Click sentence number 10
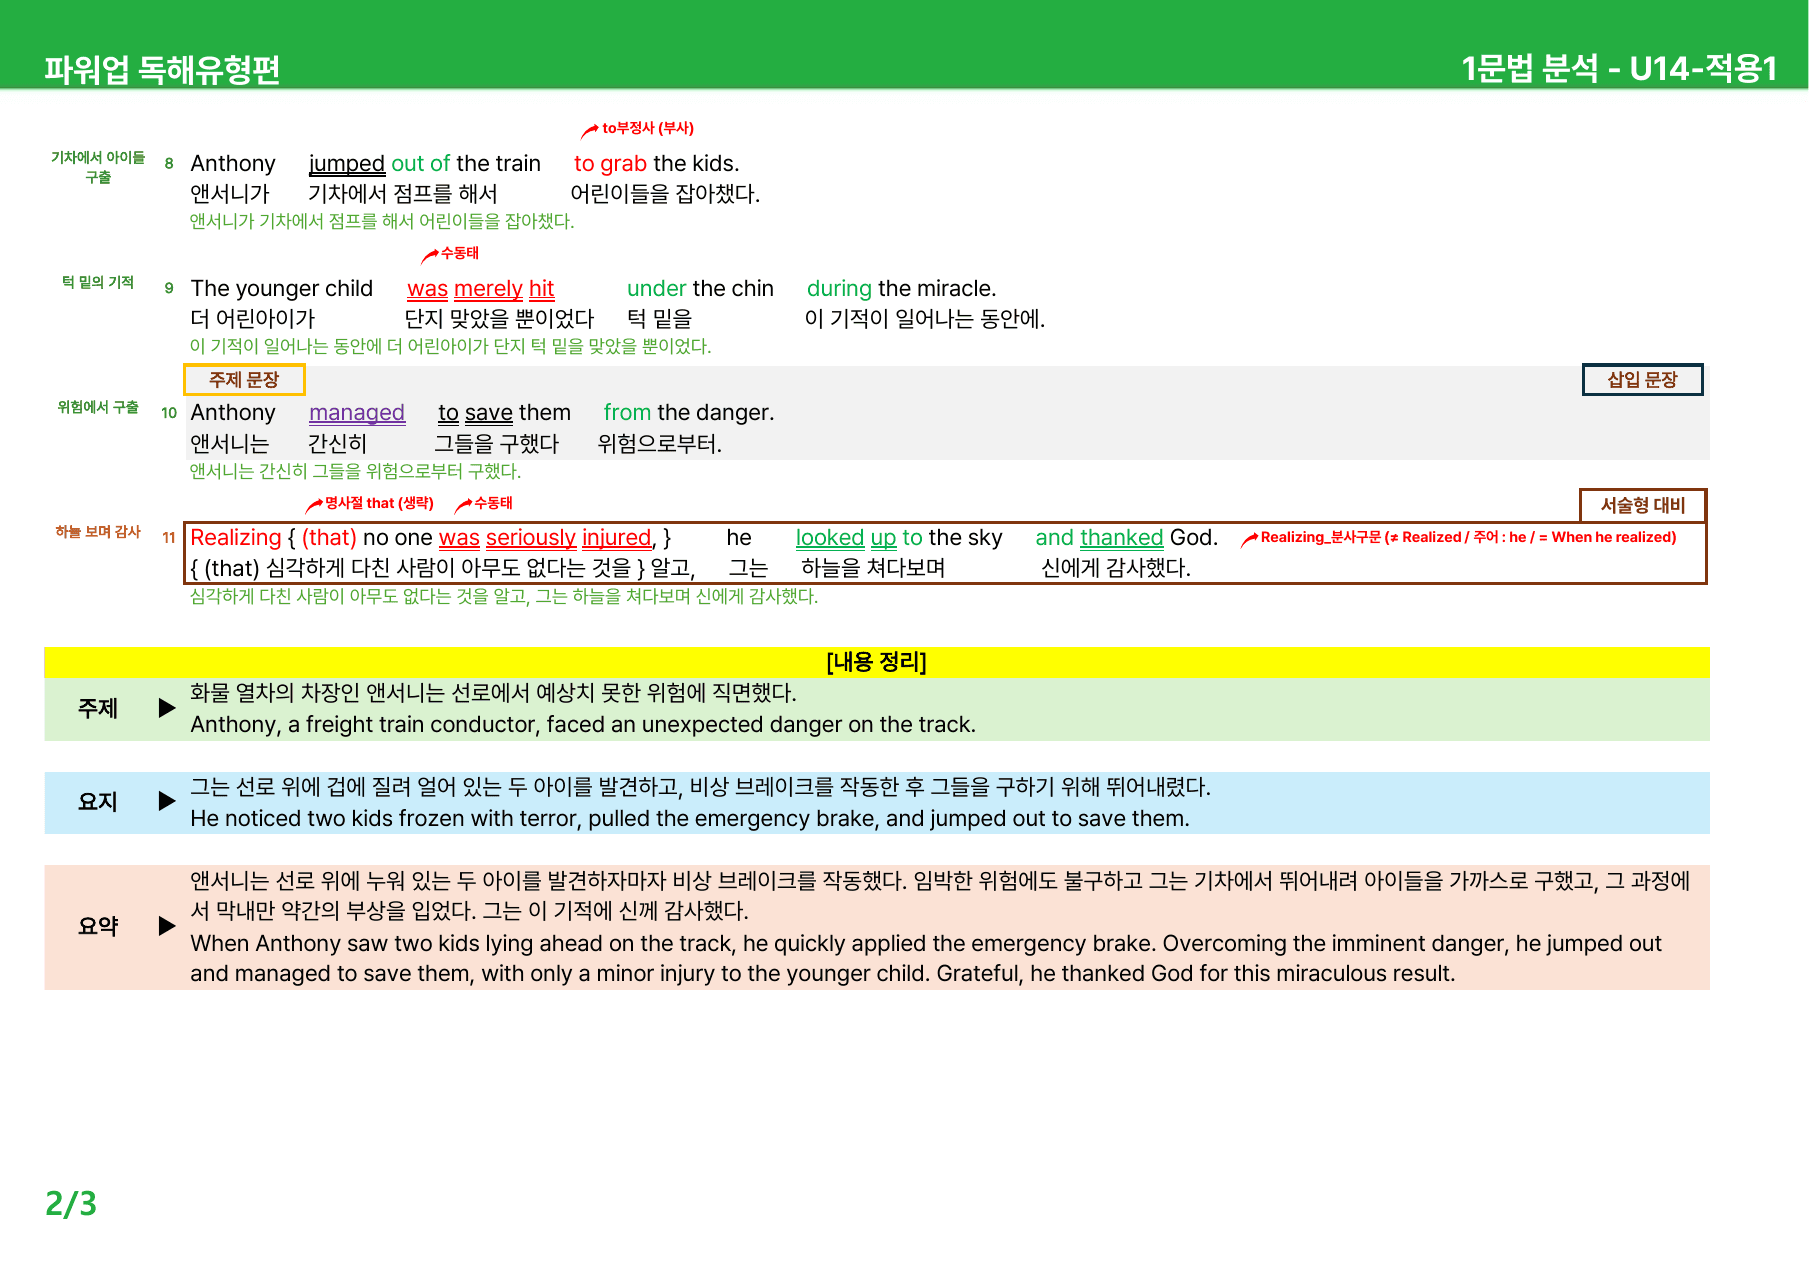 click(169, 413)
